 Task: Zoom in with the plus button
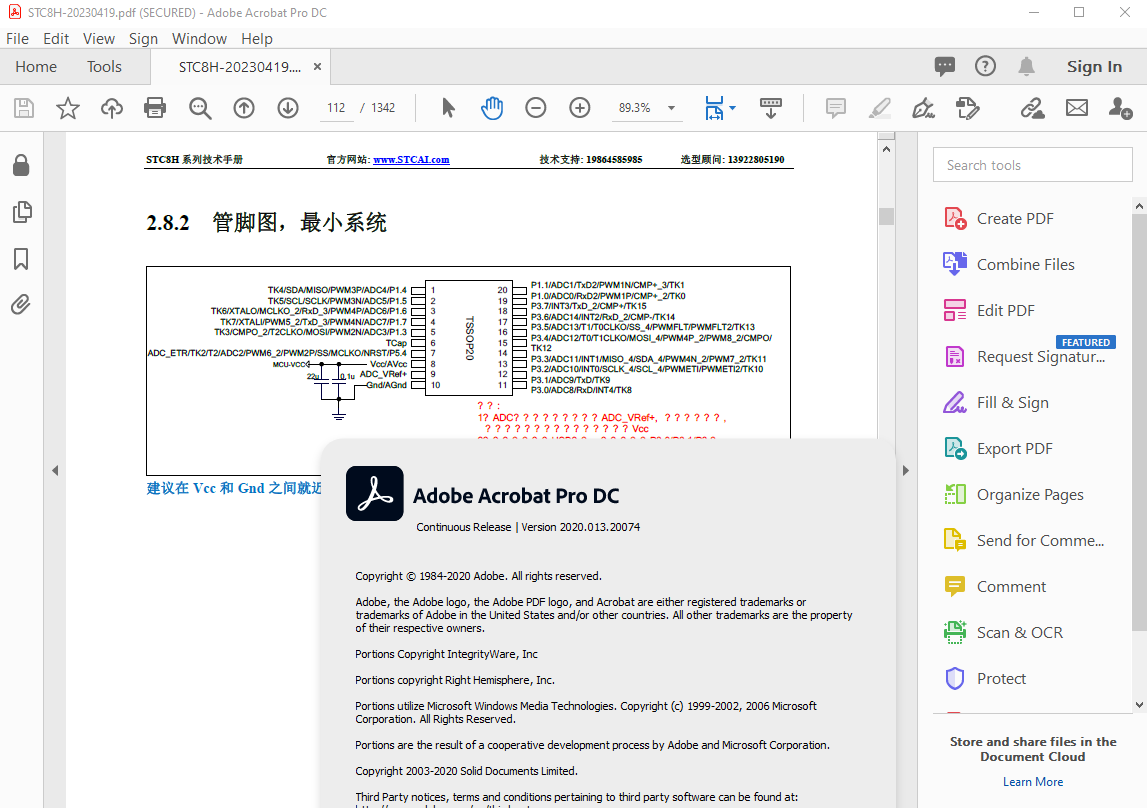point(580,108)
